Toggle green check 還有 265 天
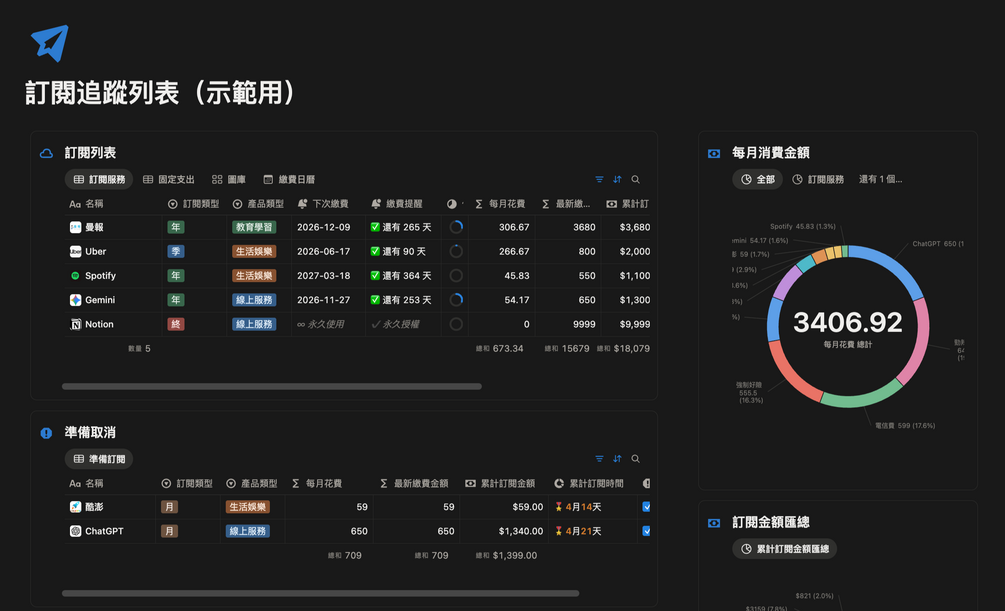1005x611 pixels. pyautogui.click(x=375, y=227)
